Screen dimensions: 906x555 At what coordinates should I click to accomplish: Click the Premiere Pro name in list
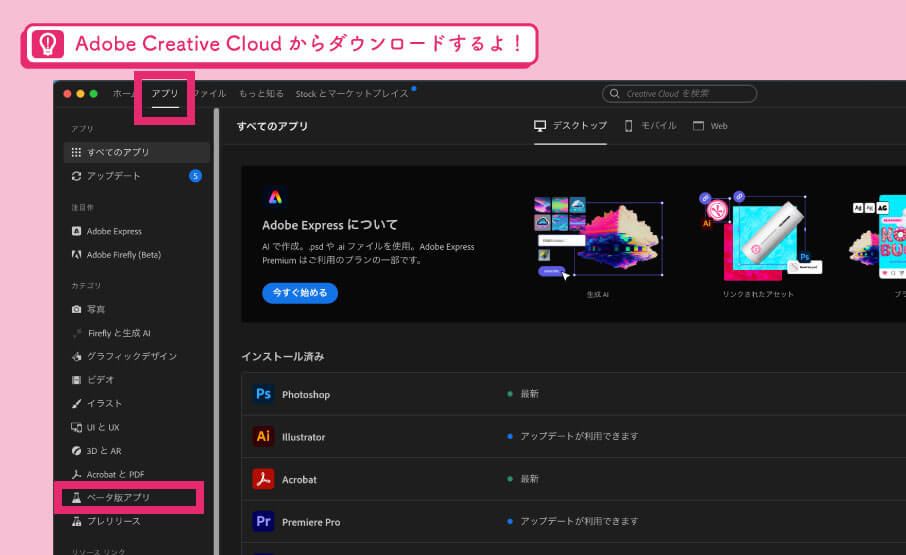311,522
